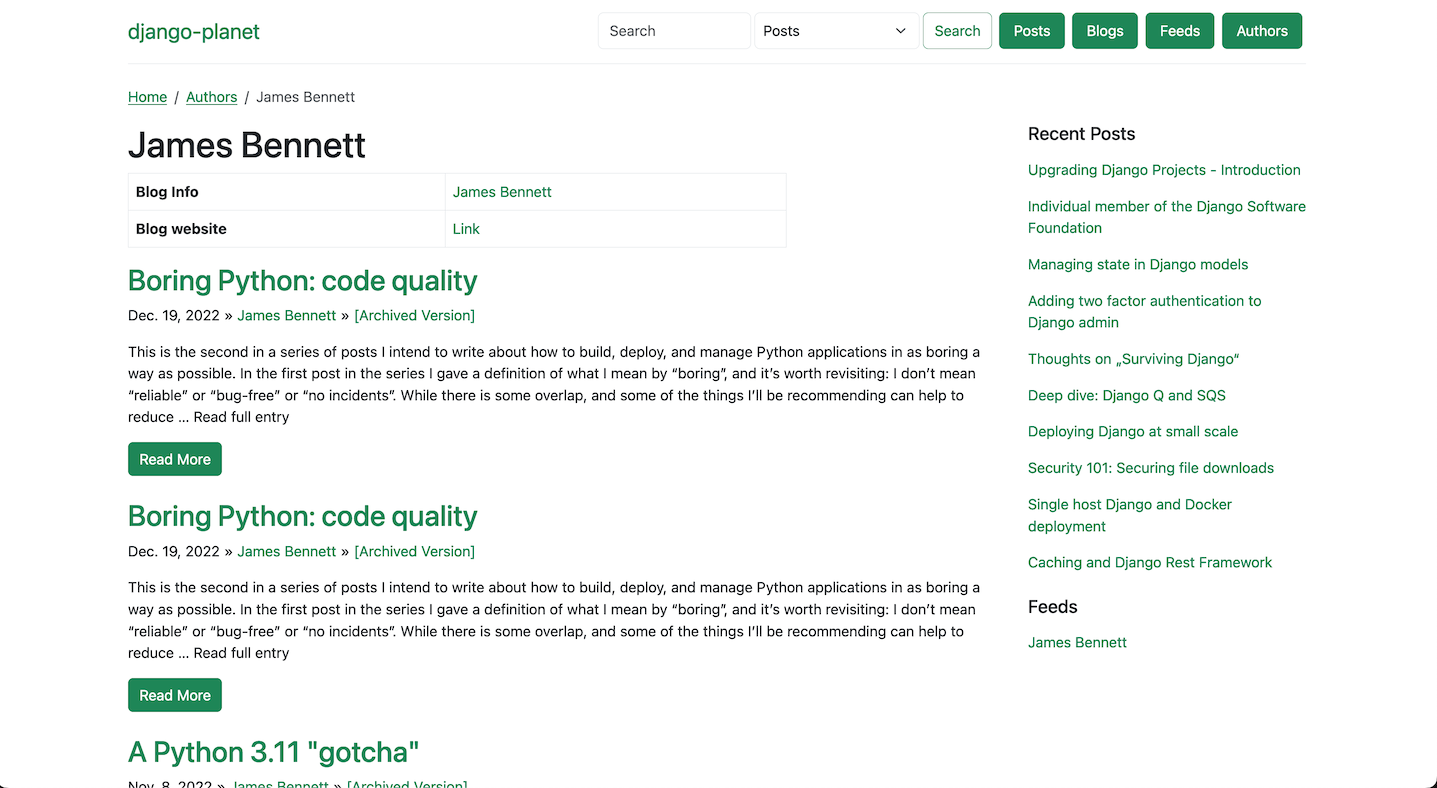Go to Home via breadcrumb
Image resolution: width=1437 pixels, height=788 pixels.
pyautogui.click(x=147, y=97)
